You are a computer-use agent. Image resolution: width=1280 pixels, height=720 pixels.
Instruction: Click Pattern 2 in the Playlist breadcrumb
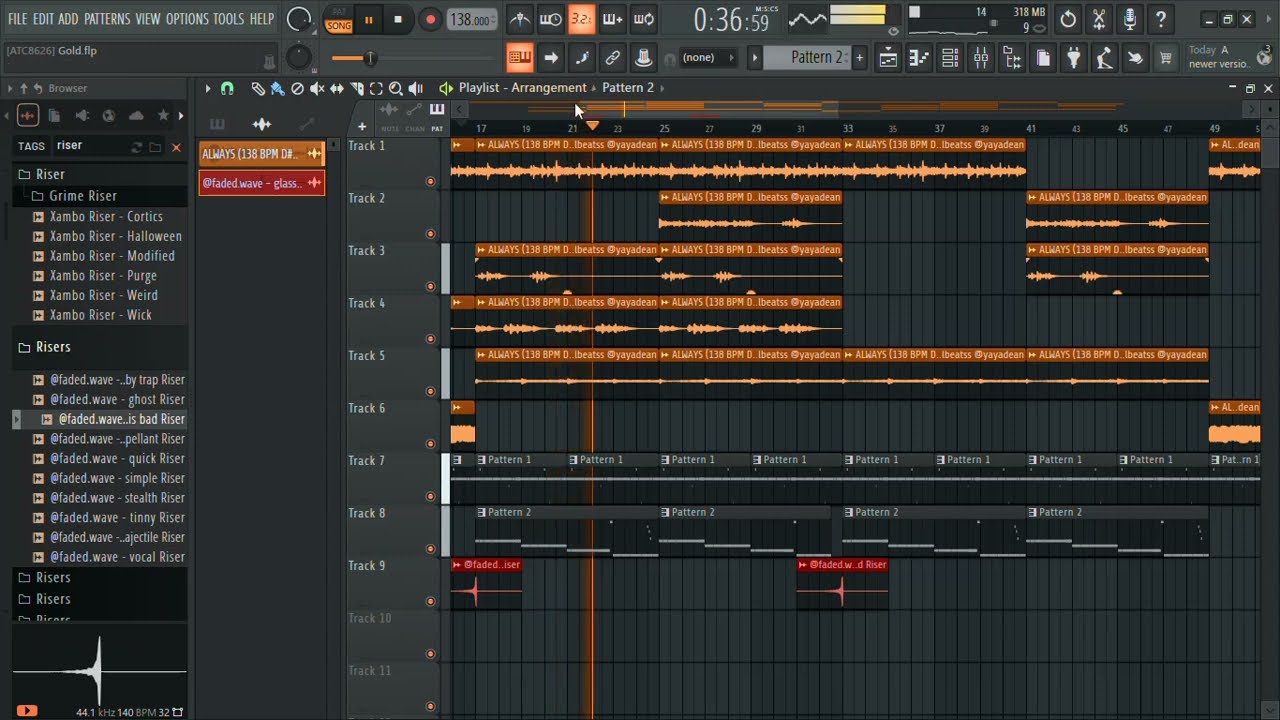(x=627, y=88)
